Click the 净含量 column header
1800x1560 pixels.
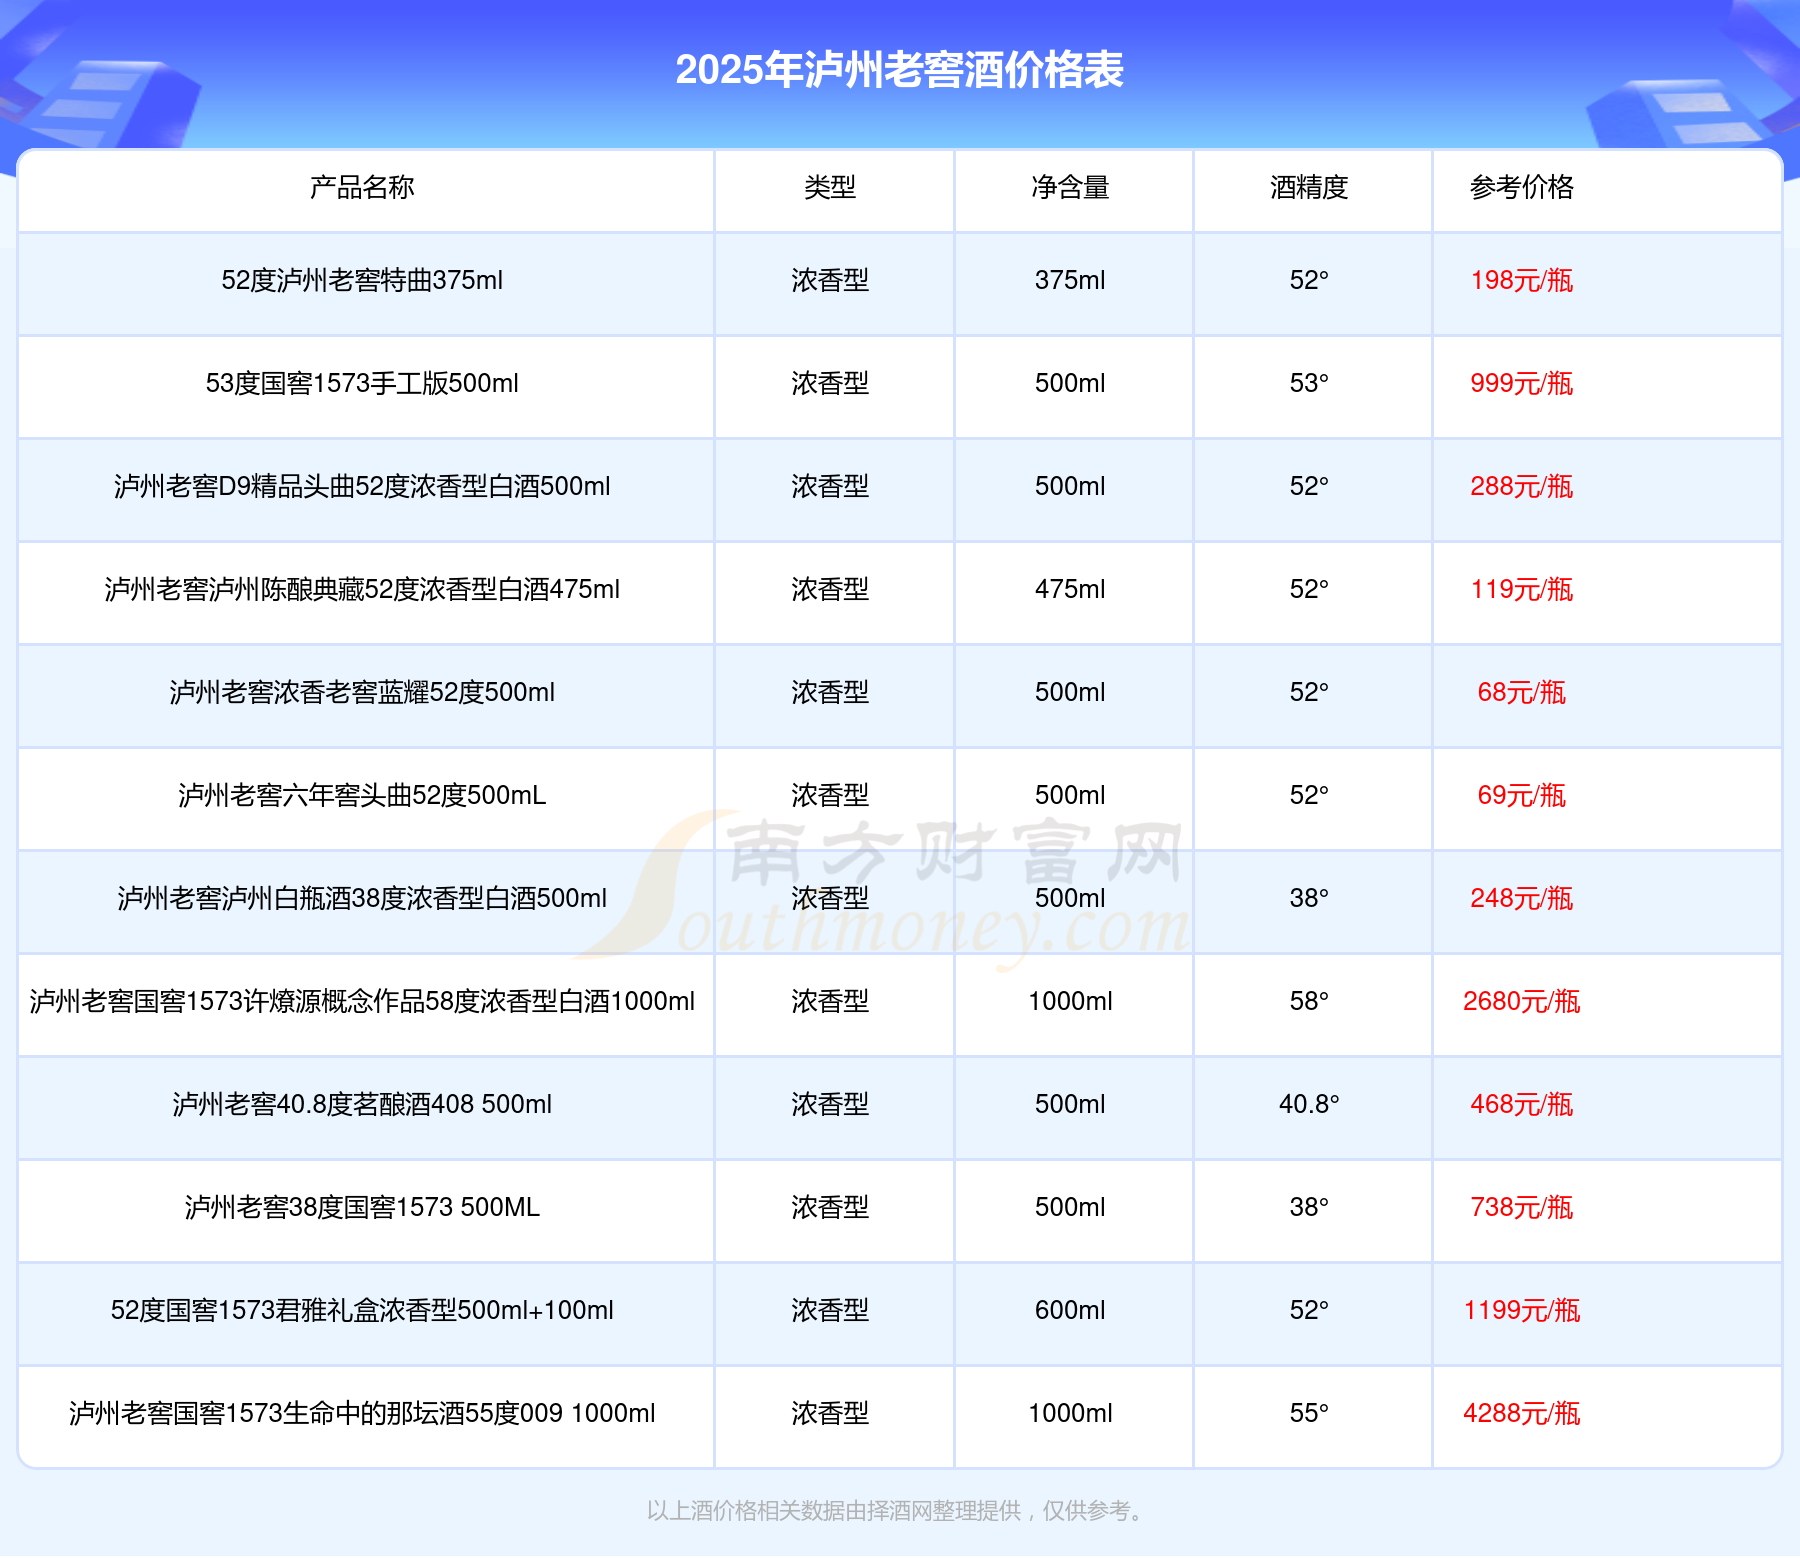click(1070, 187)
